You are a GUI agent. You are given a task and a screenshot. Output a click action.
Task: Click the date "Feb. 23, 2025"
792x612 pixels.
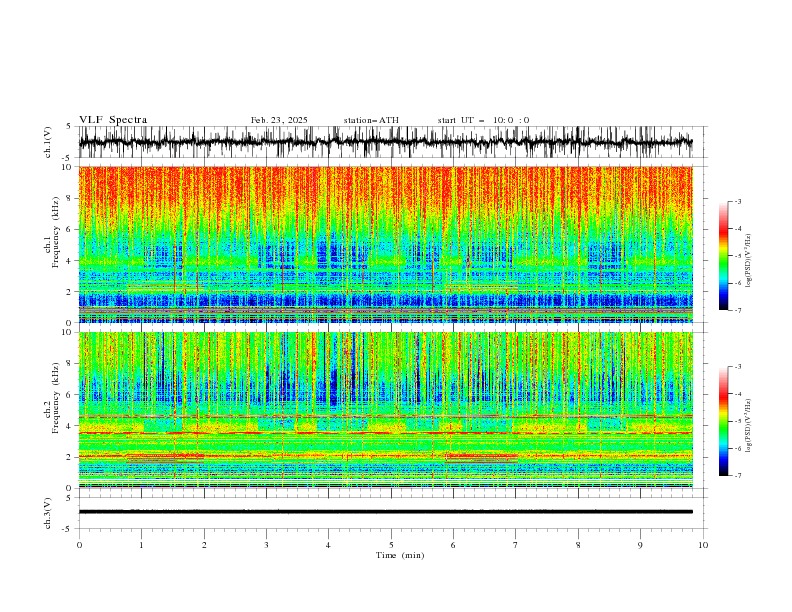pyautogui.click(x=279, y=120)
